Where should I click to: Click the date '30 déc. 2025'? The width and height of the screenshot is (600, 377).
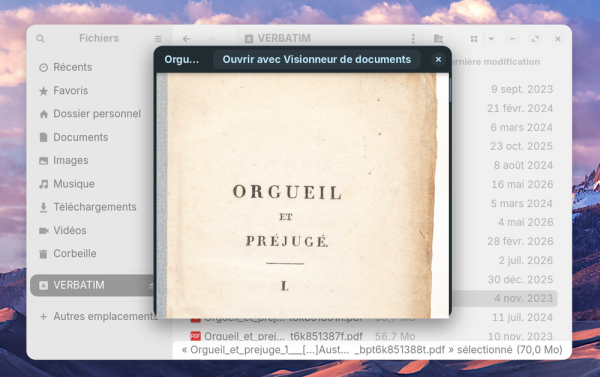point(520,279)
